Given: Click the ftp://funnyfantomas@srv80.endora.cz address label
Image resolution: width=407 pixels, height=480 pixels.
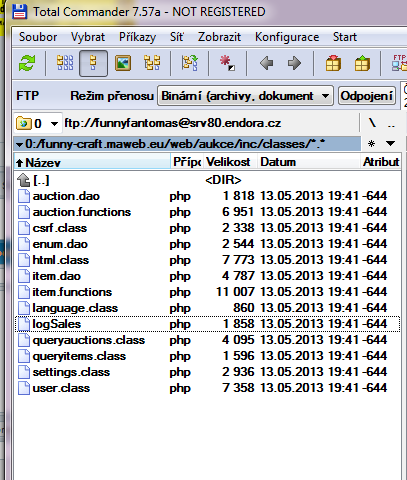Looking at the screenshot, I should pyautogui.click(x=173, y=123).
